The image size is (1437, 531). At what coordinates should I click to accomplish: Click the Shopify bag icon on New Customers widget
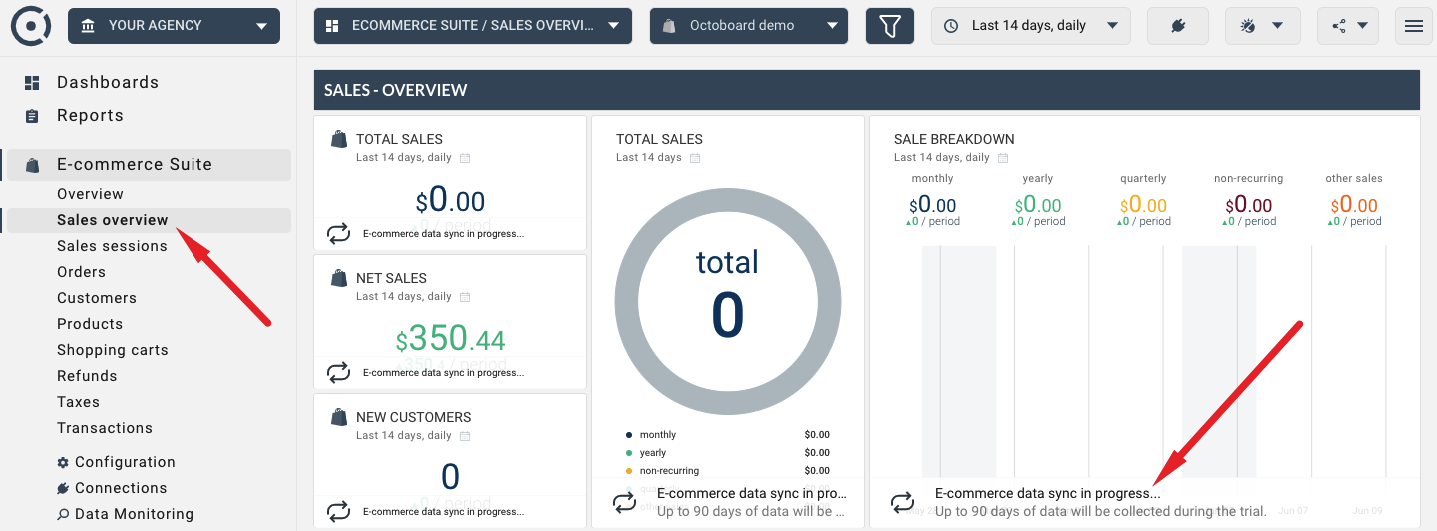click(x=338, y=417)
